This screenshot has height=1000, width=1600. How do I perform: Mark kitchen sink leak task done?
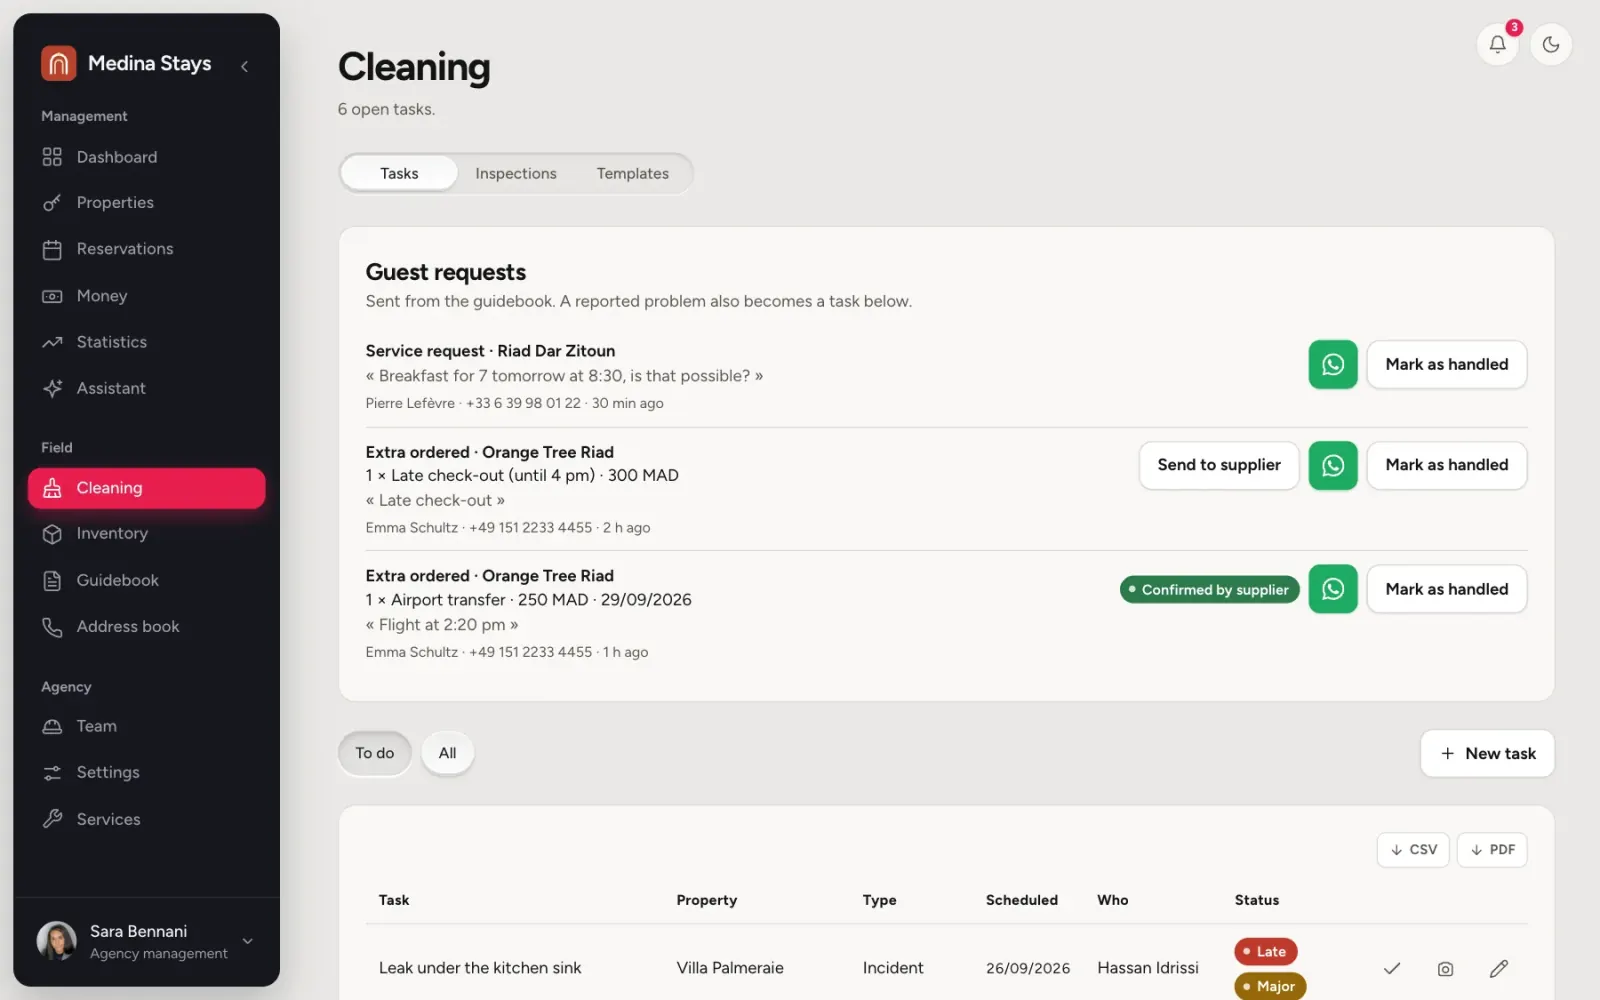1392,968
